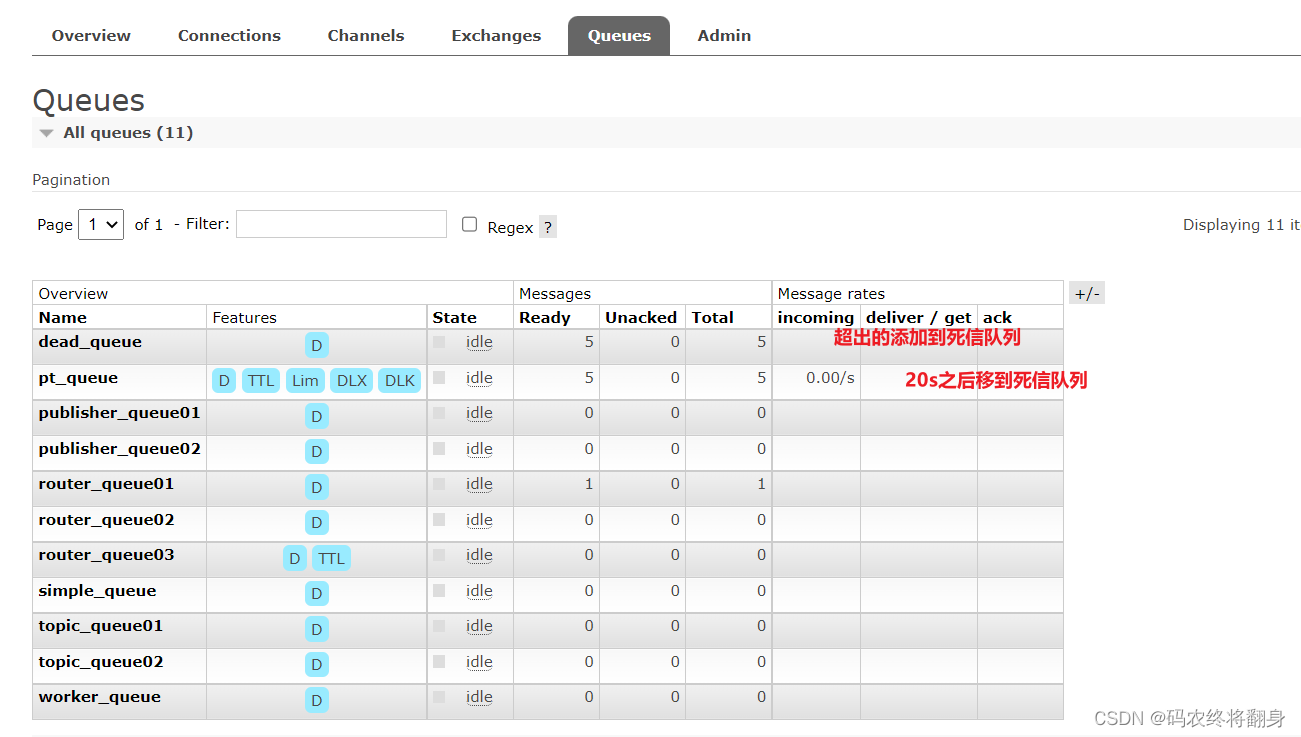The width and height of the screenshot is (1301, 737).
Task: Click the DLK badge on pt_queue row
Action: coord(399,380)
